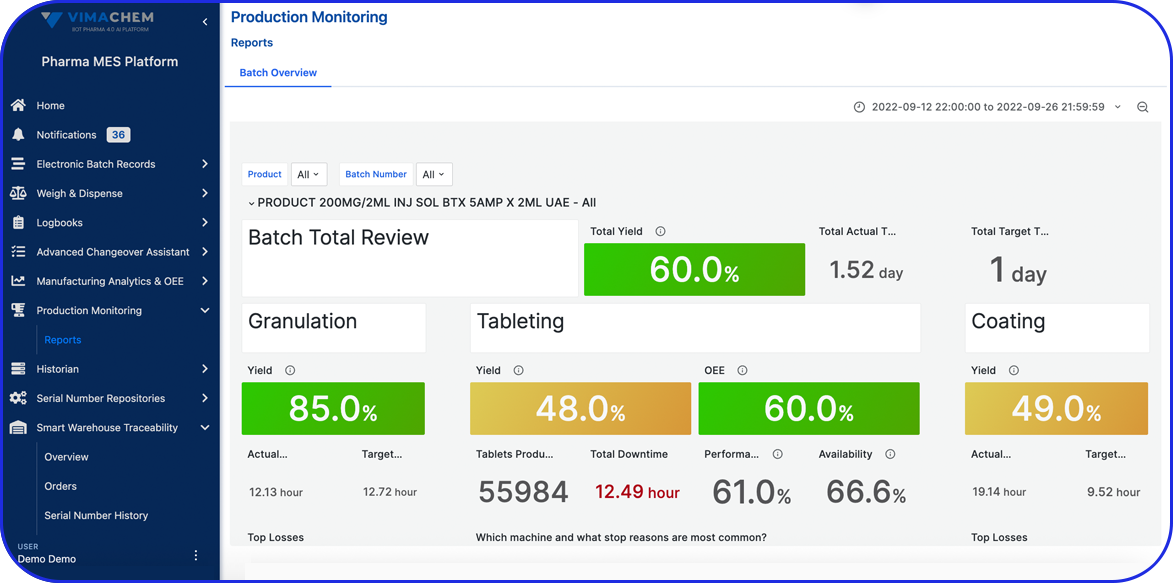Click the green Total Yield 60.0% panel

[694, 270]
